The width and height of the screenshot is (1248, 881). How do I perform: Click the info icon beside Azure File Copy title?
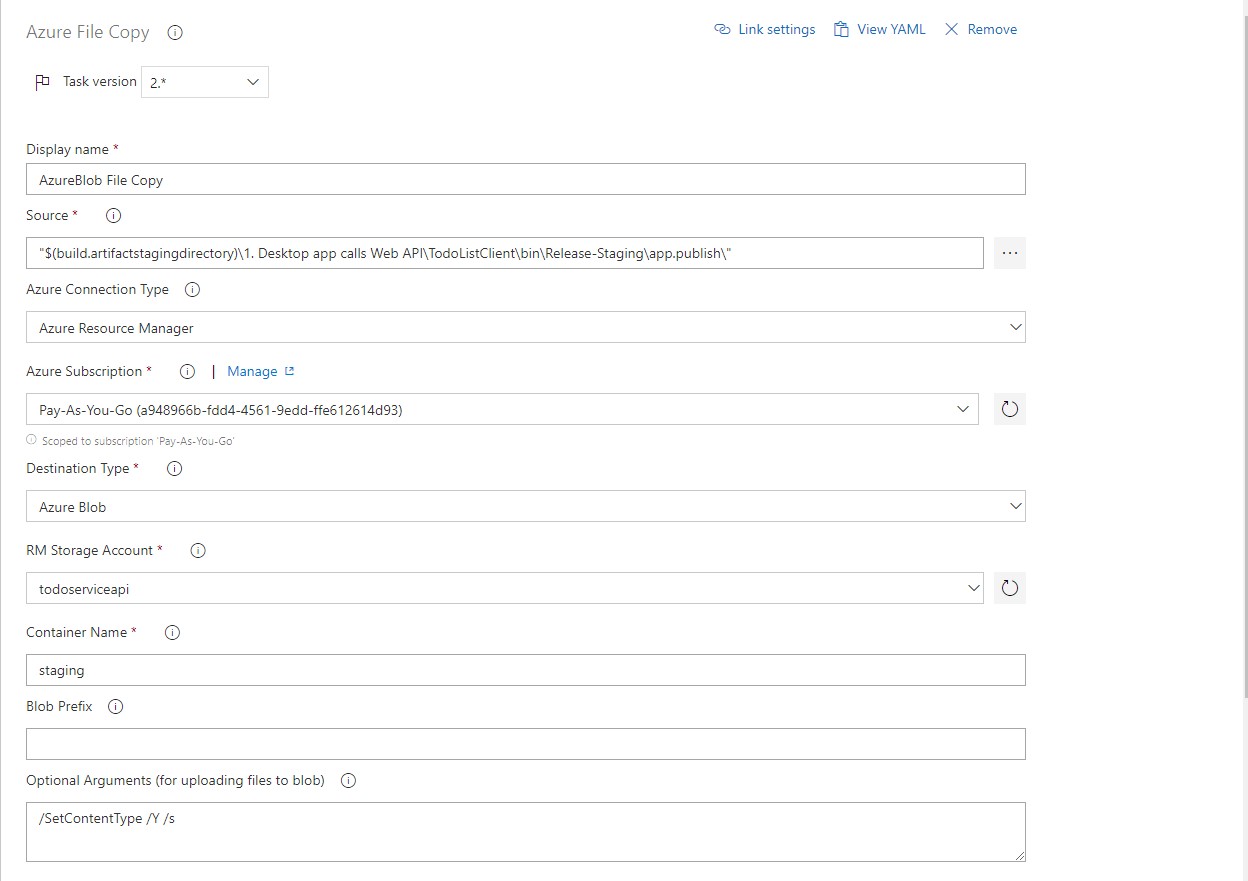coord(175,32)
